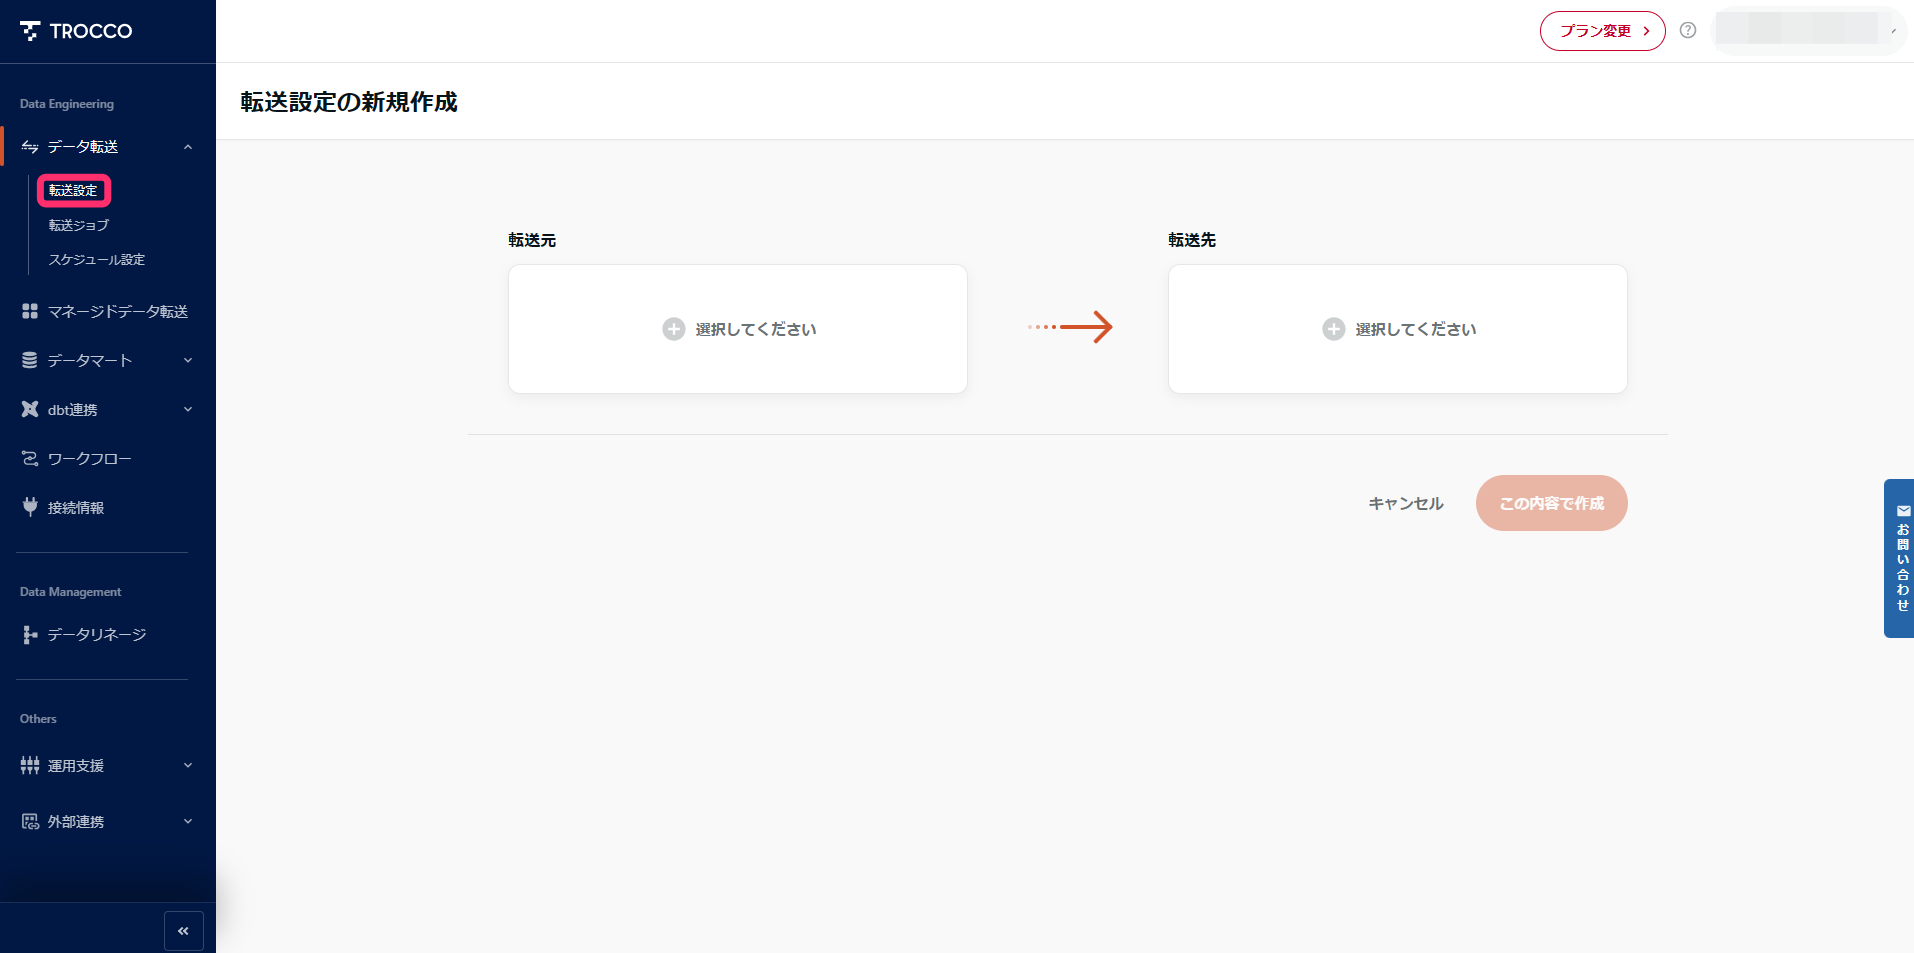Viewport: 1914px width, 953px height.
Task: Expand the 外部連携 submenu
Action: [187, 821]
